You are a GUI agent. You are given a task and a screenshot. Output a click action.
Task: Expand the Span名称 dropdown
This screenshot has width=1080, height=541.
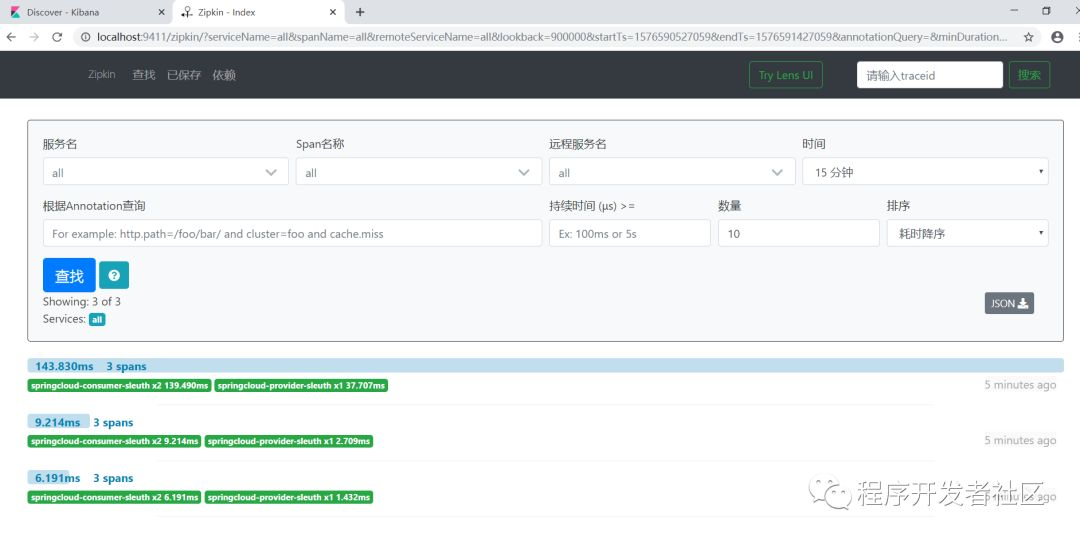click(419, 172)
